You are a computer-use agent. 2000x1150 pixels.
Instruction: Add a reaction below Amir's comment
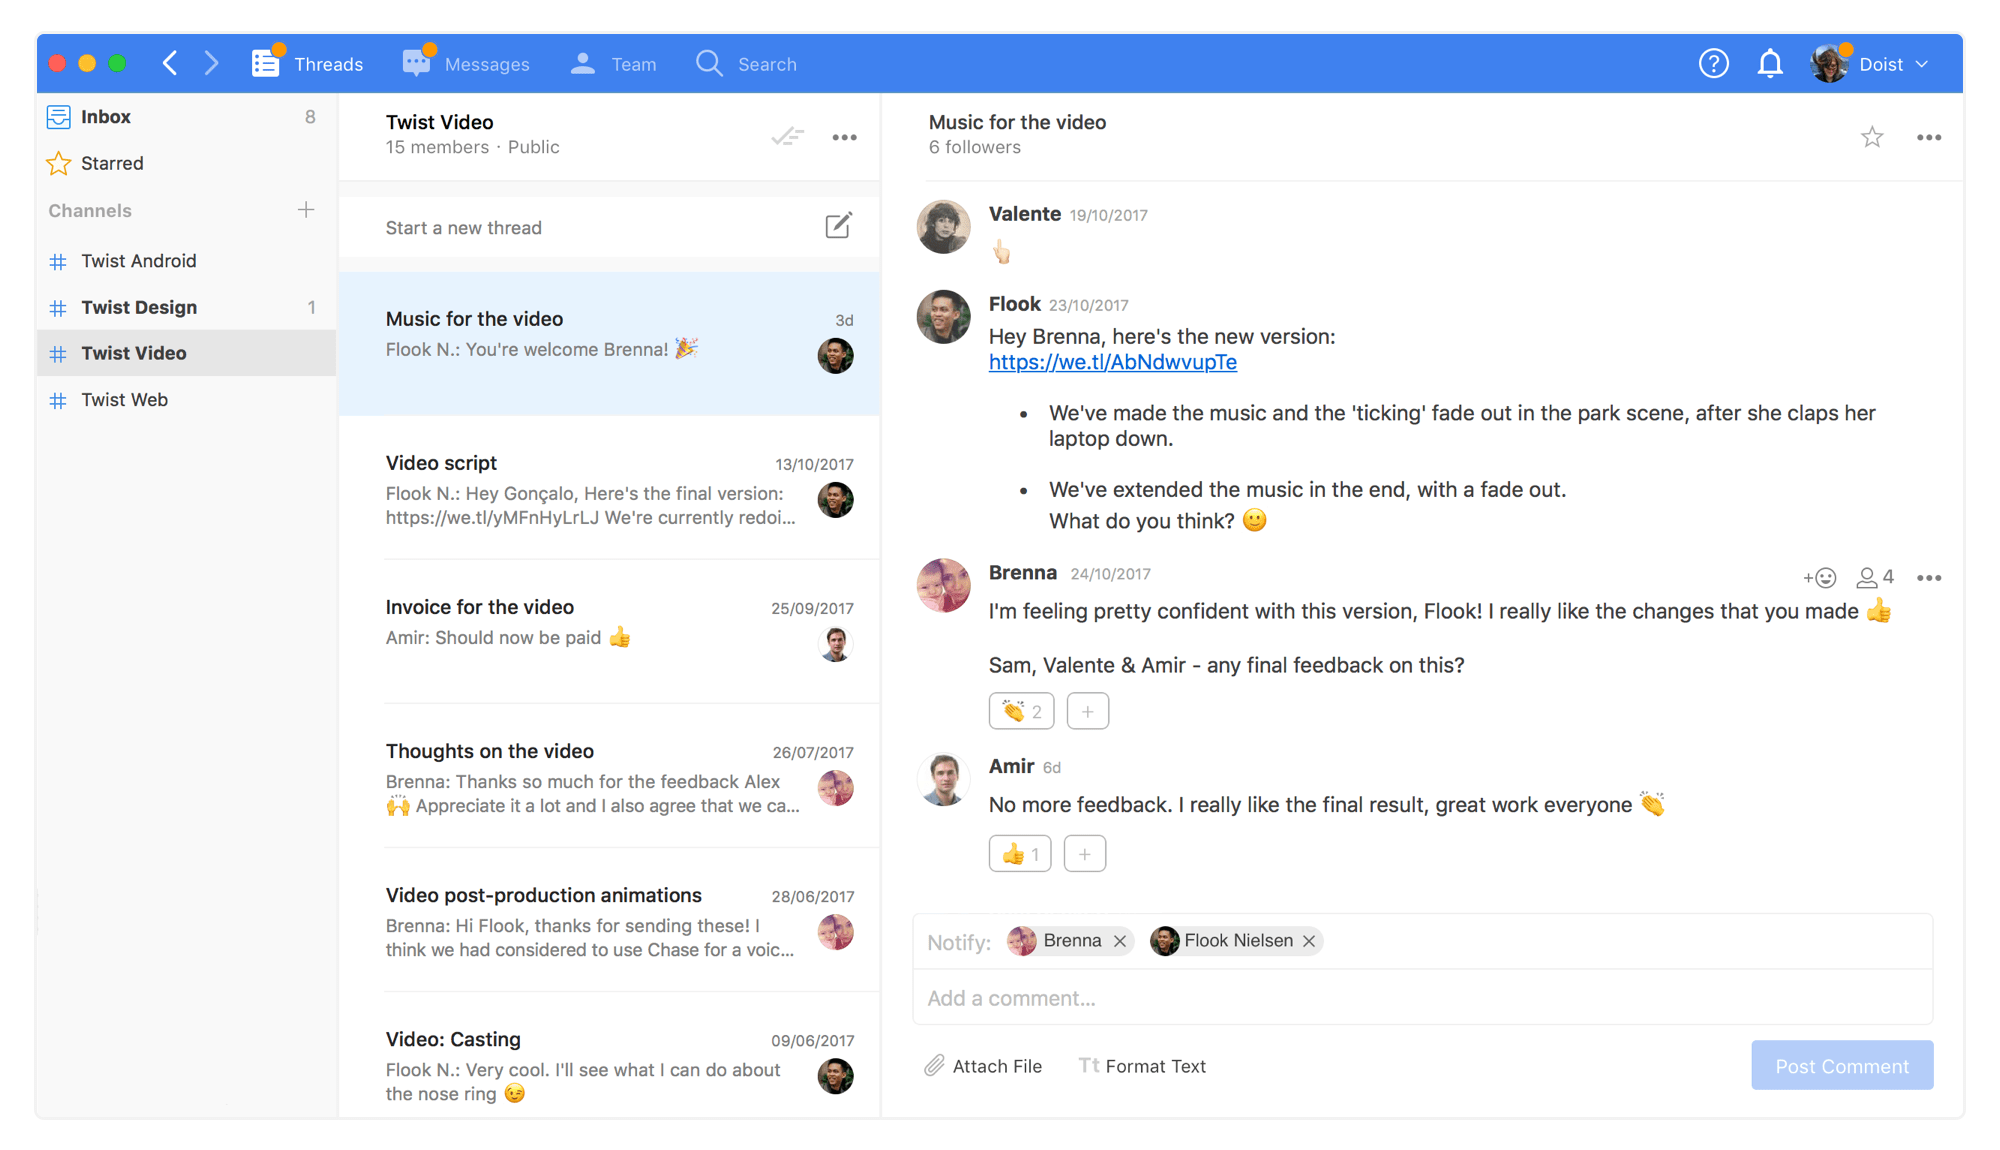tap(1085, 854)
